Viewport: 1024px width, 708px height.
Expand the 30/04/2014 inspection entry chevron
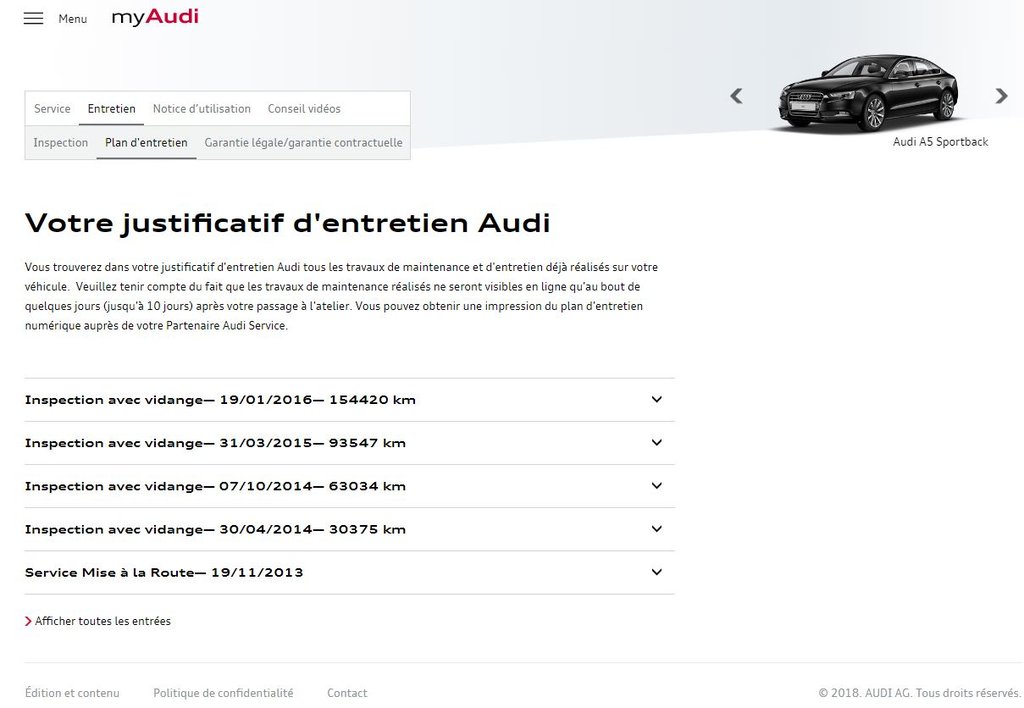coord(656,529)
